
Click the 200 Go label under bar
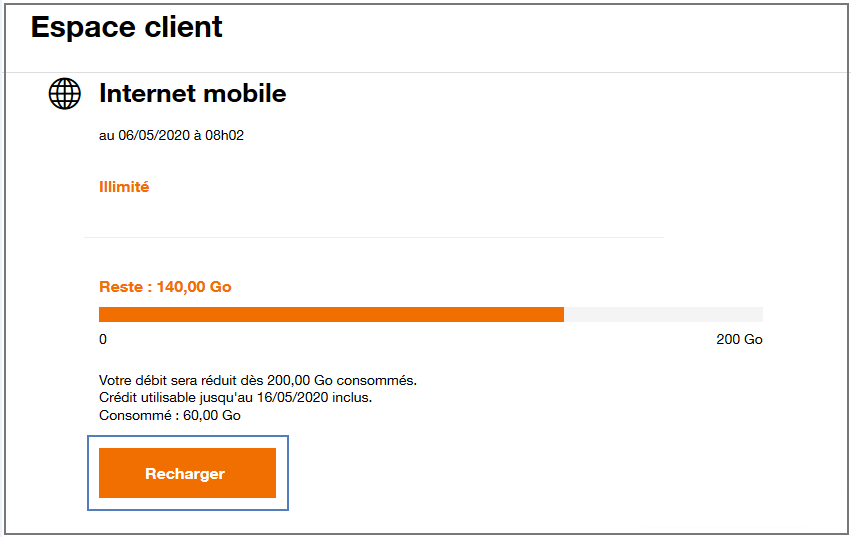pyautogui.click(x=739, y=339)
